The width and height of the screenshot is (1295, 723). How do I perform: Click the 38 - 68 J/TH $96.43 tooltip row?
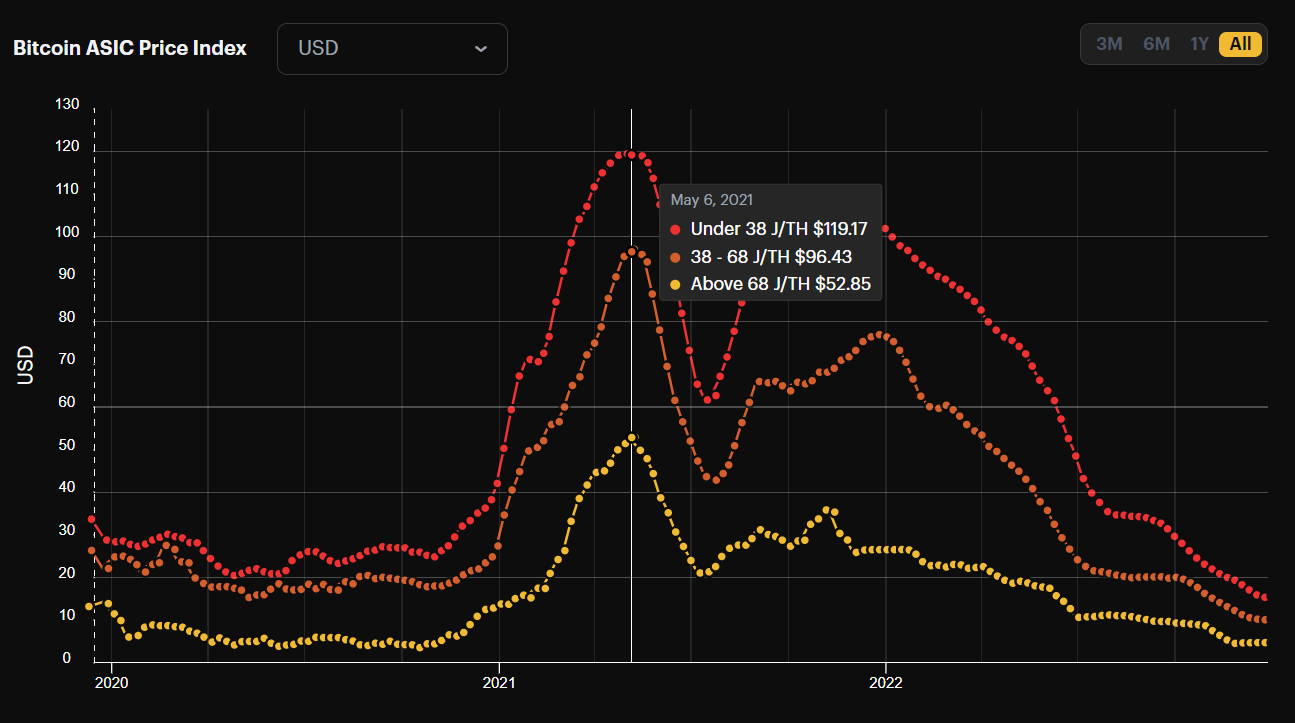[762, 257]
